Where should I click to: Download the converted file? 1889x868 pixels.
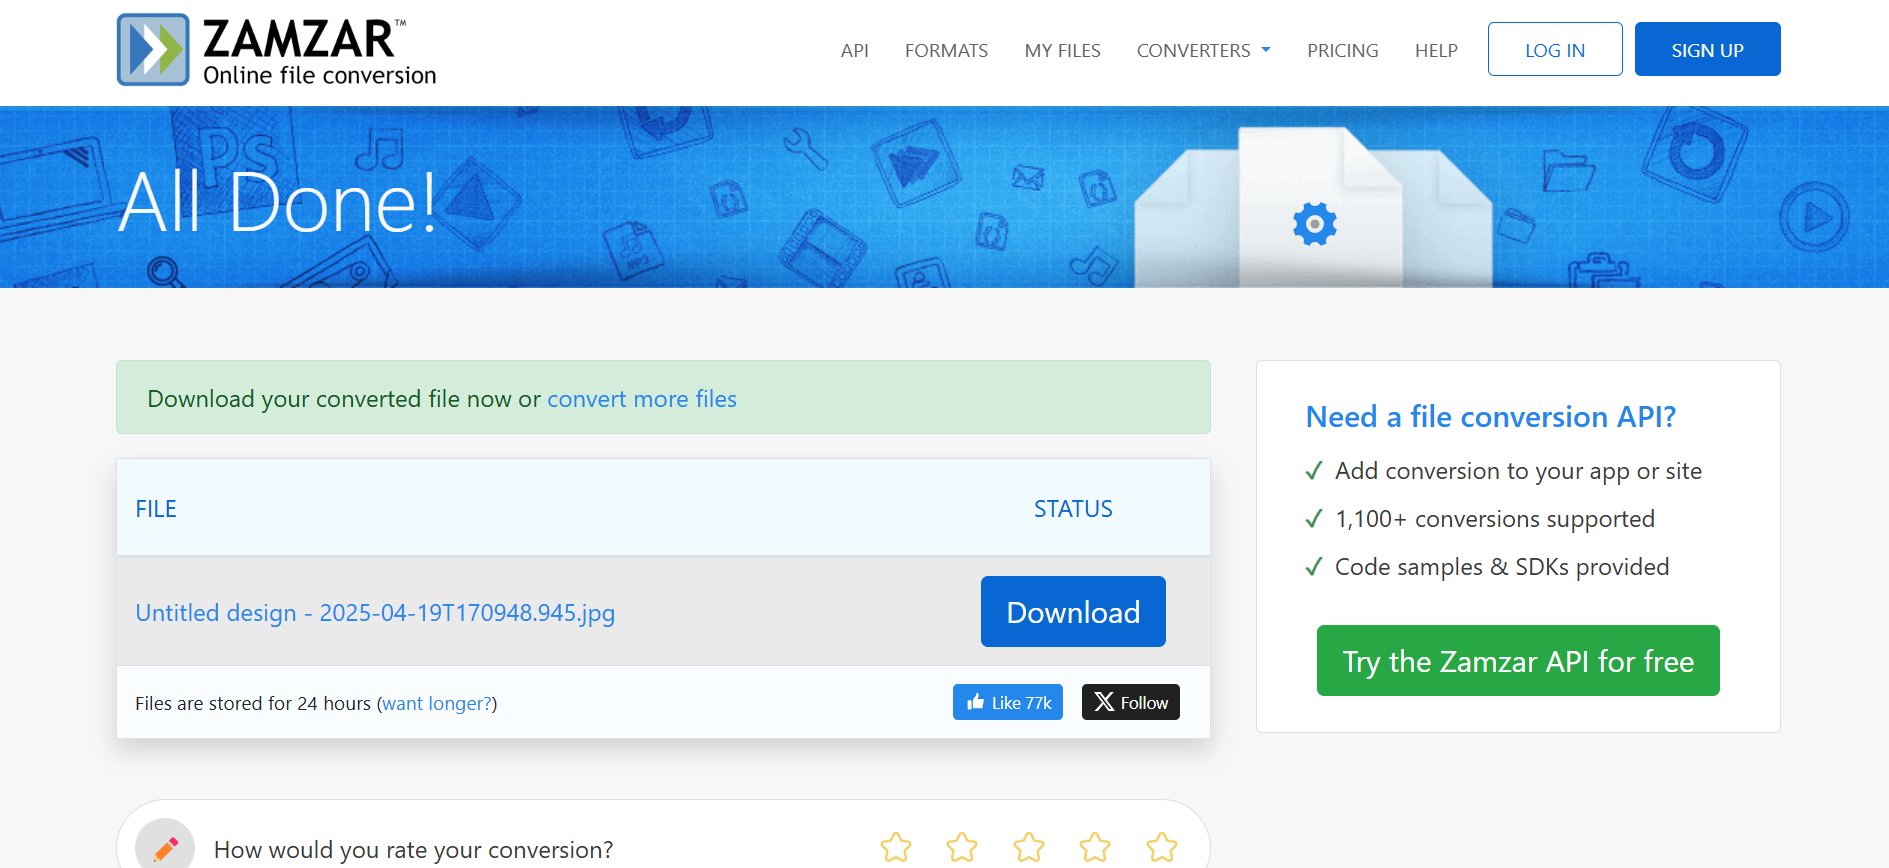[1073, 611]
